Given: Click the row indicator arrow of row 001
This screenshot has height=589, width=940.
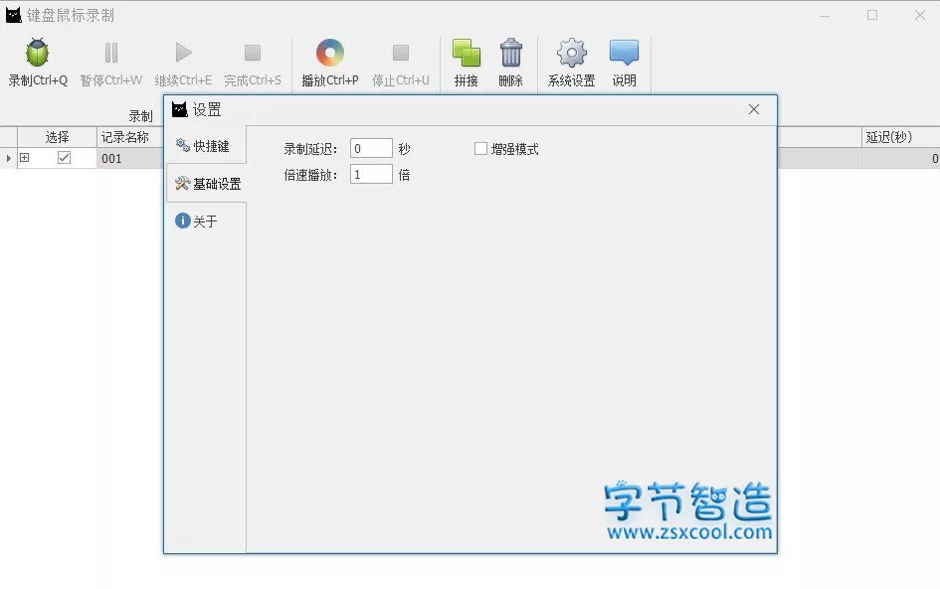Looking at the screenshot, I should (8, 158).
